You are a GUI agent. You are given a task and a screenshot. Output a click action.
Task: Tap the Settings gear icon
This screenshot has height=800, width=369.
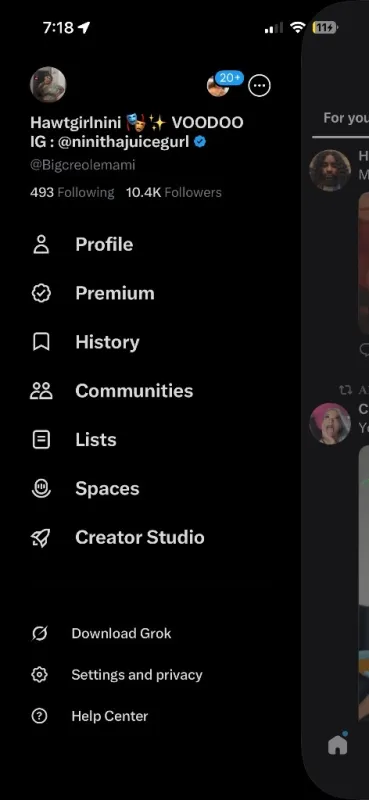(39, 675)
